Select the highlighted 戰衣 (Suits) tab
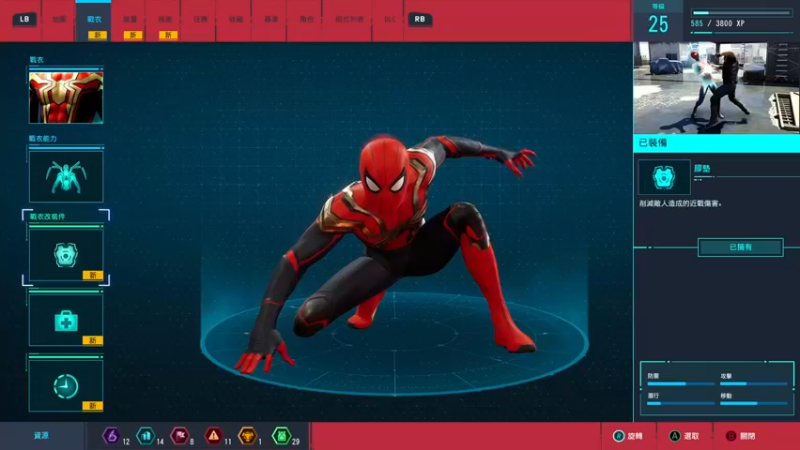800x450 pixels. [x=94, y=19]
